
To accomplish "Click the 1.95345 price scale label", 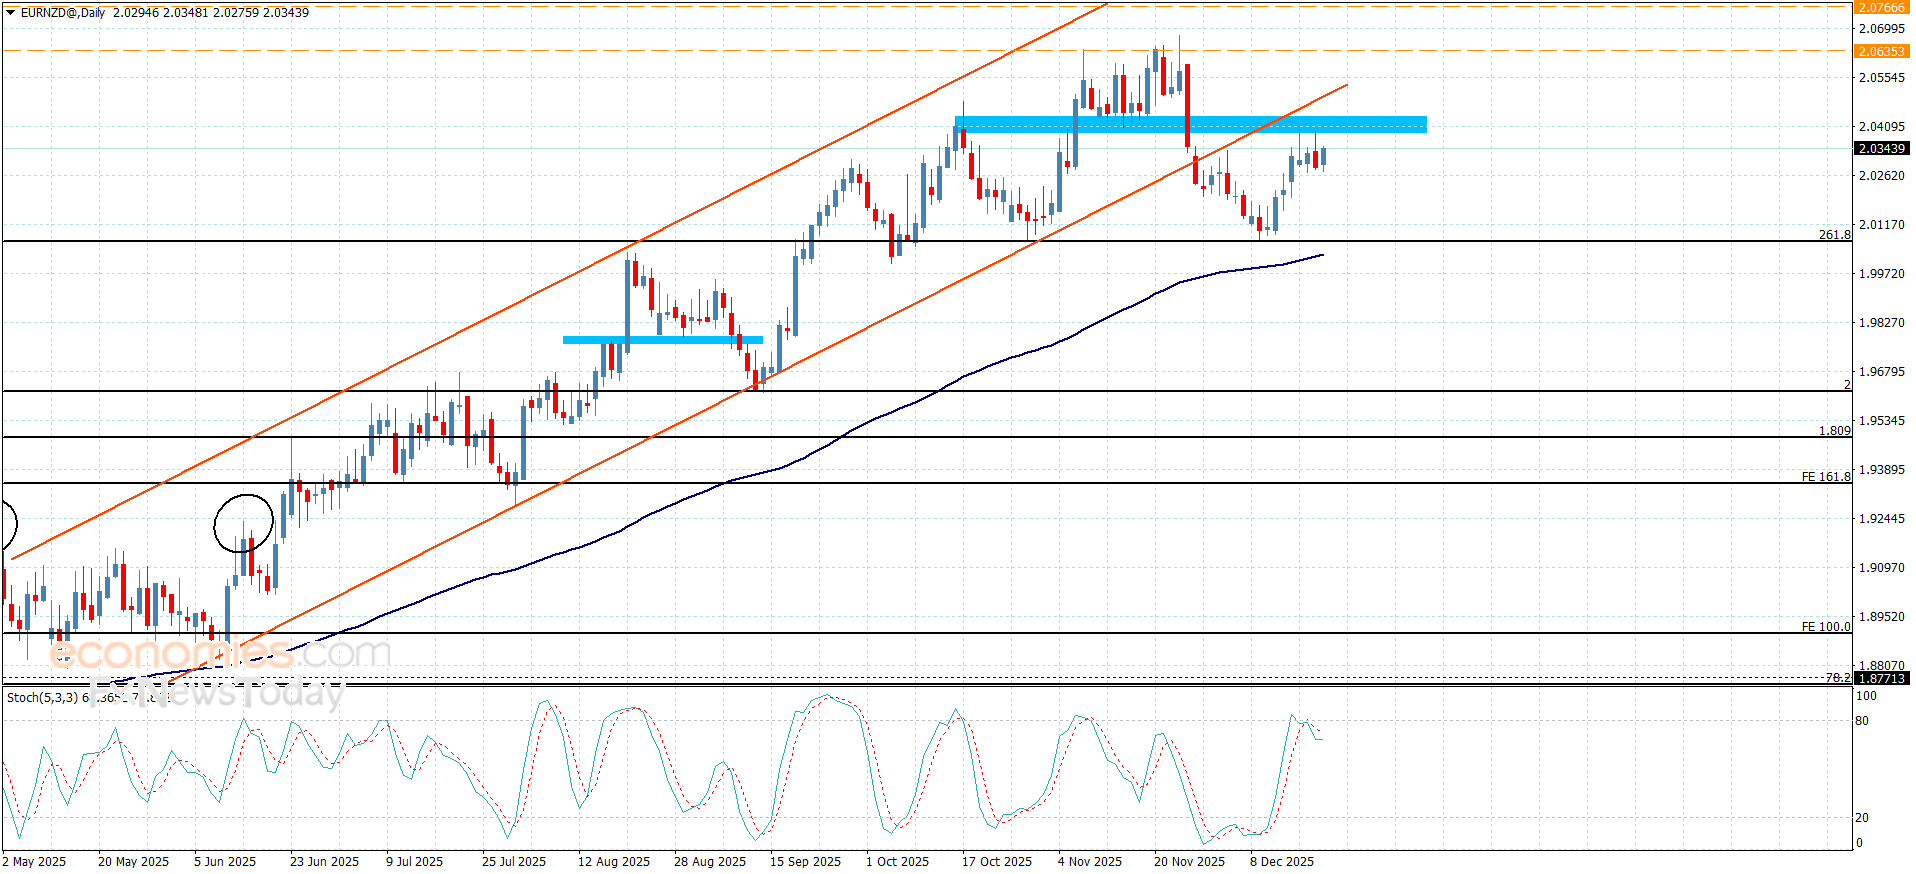I will pos(1881,421).
